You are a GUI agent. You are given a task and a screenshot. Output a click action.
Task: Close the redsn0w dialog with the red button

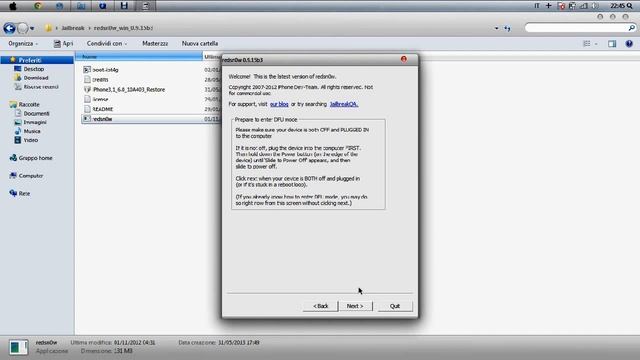click(404, 59)
